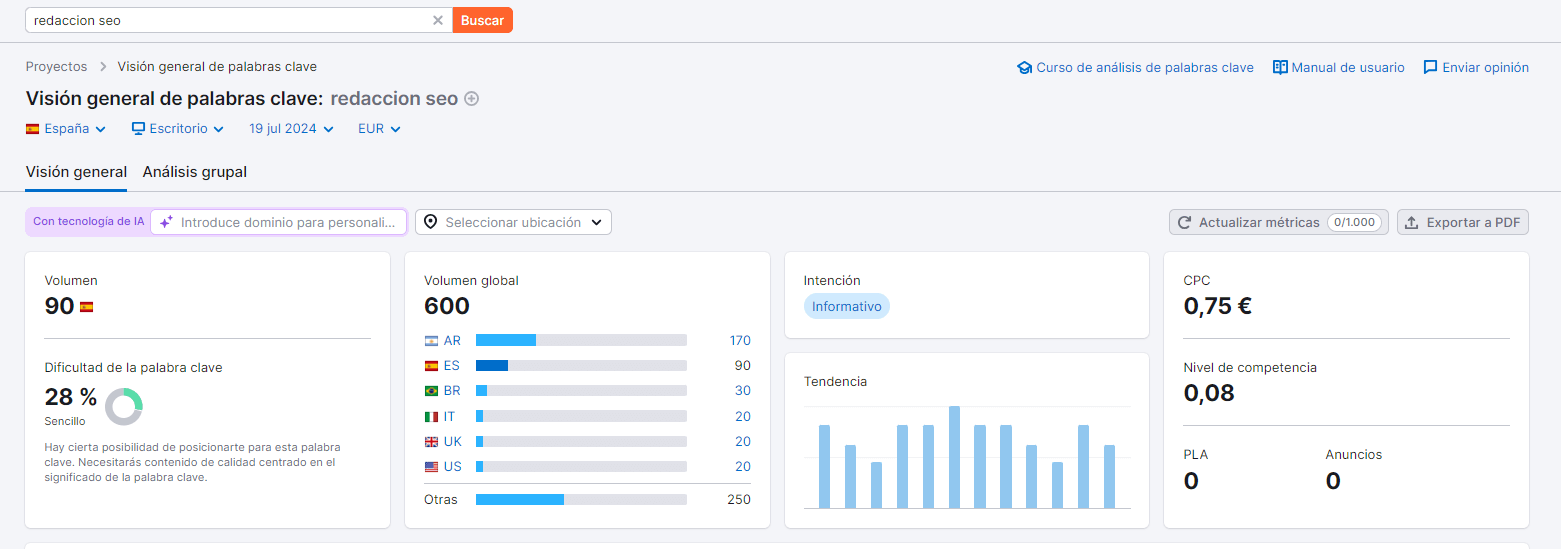Open Curso de análisis de palabras clave
Viewport: 1561px width, 549px height.
1144,68
